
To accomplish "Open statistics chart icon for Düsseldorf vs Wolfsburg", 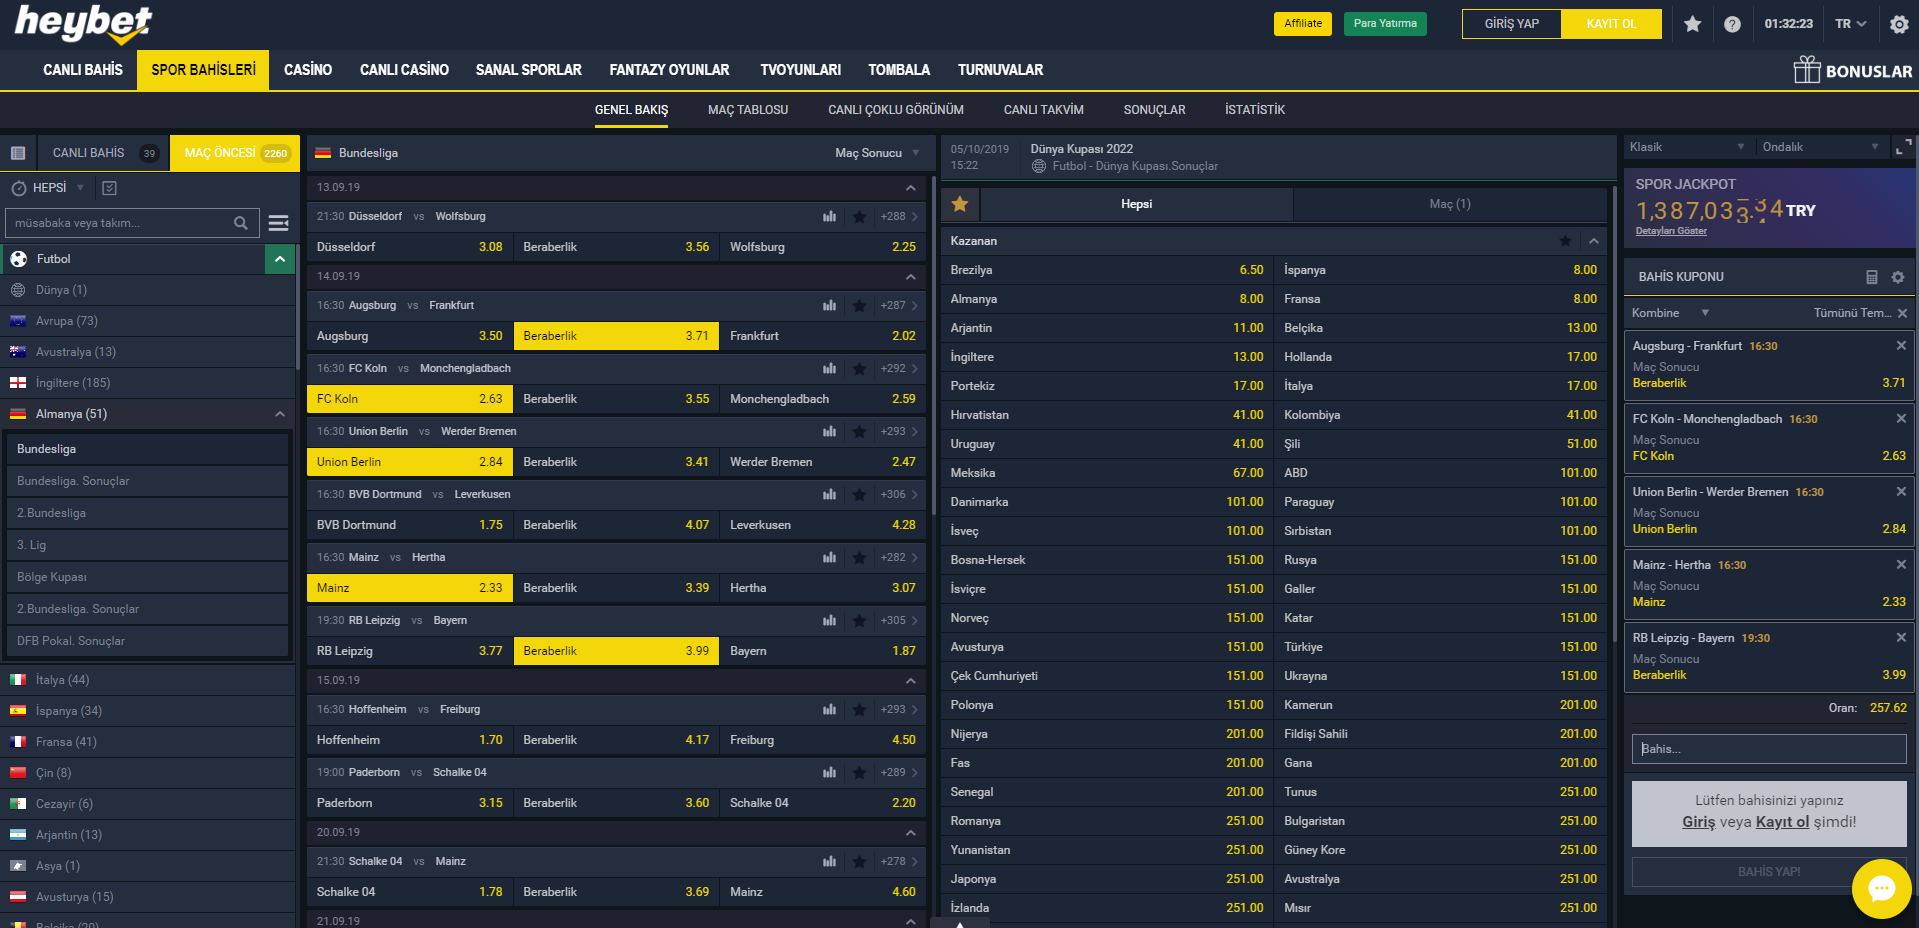I will (829, 216).
